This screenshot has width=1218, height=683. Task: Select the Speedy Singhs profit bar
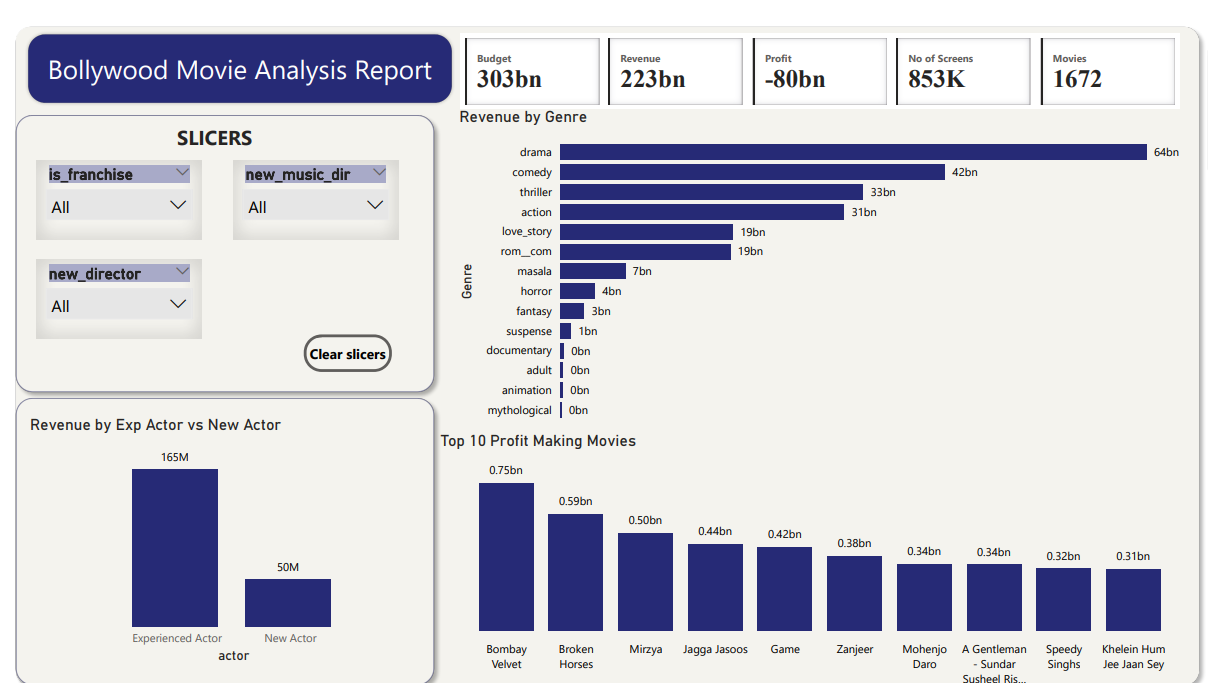pyautogui.click(x=1063, y=599)
